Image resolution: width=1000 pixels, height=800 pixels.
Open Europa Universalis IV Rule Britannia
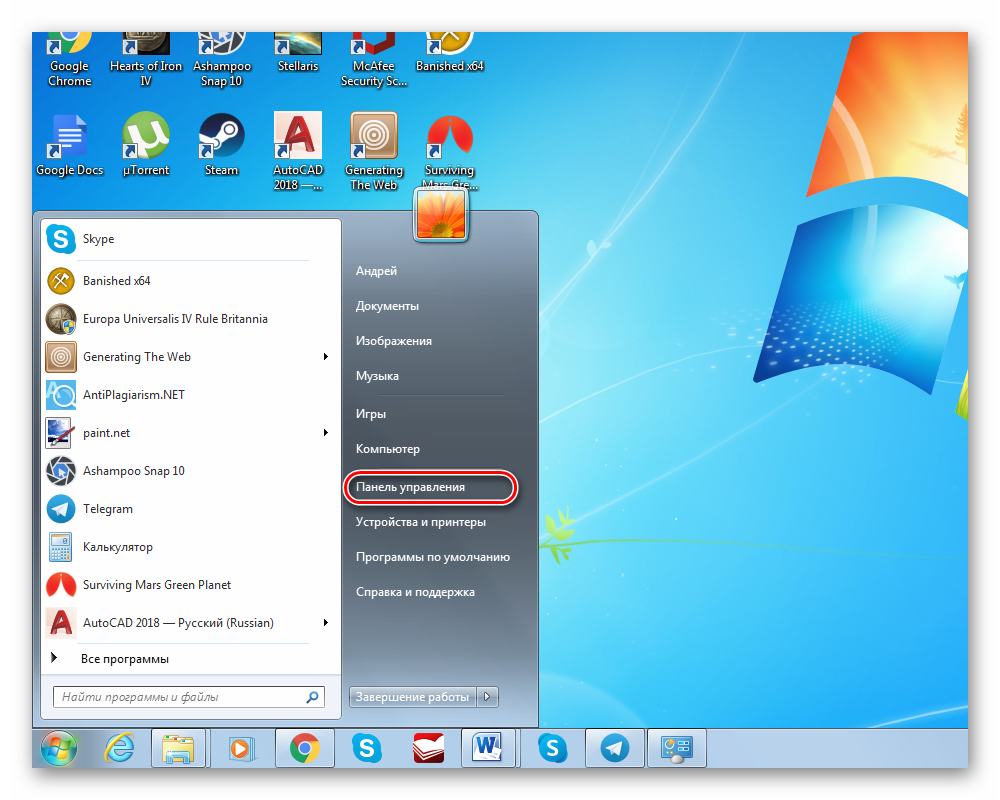[x=190, y=319]
